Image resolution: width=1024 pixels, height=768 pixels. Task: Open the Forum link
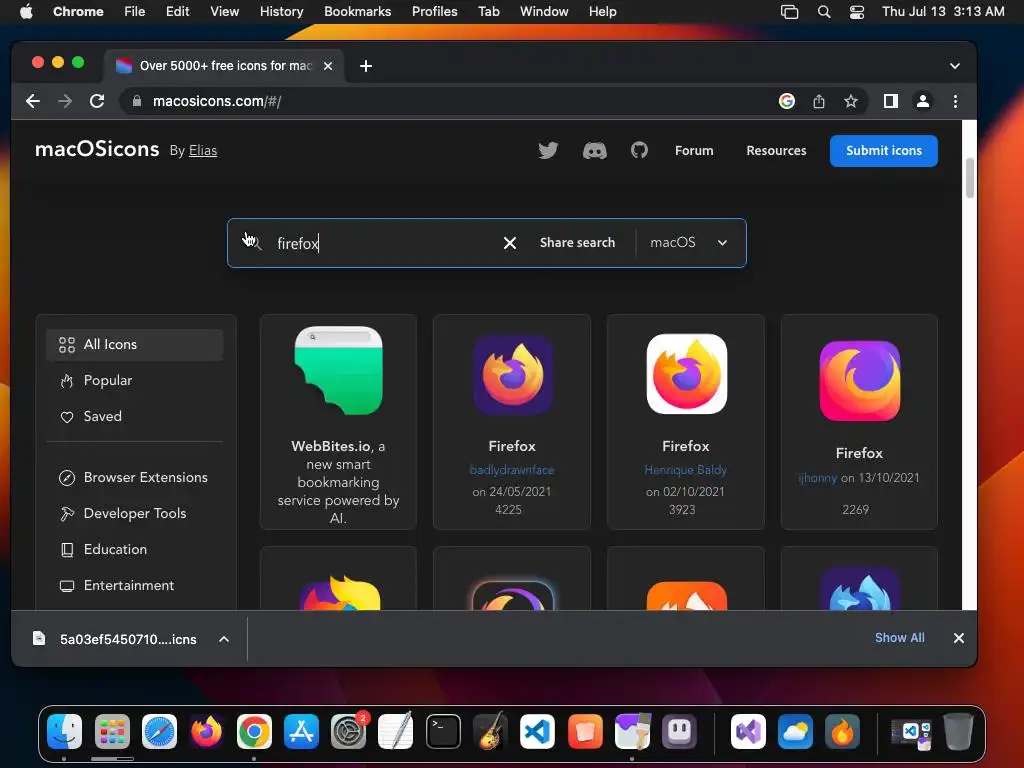694,151
